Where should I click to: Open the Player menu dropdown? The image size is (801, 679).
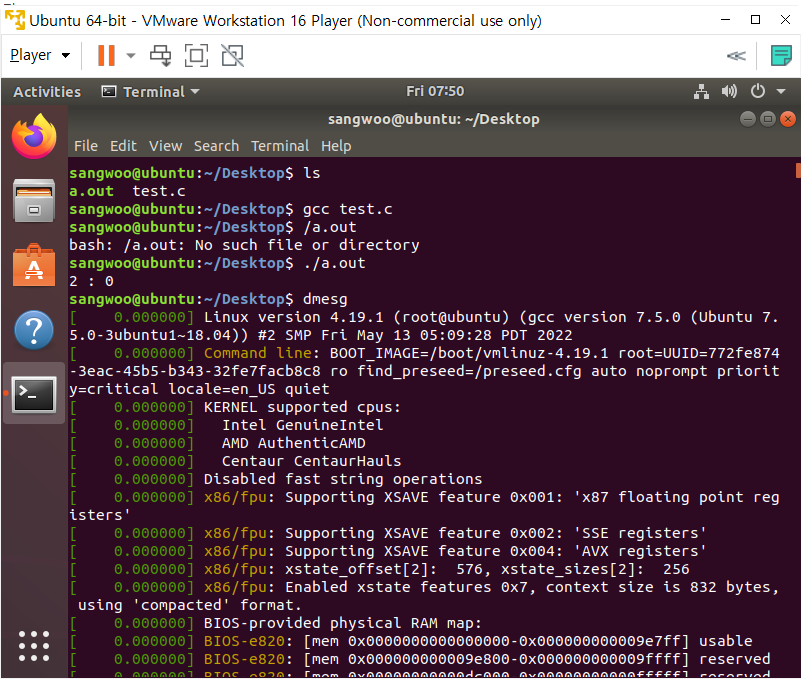40,55
